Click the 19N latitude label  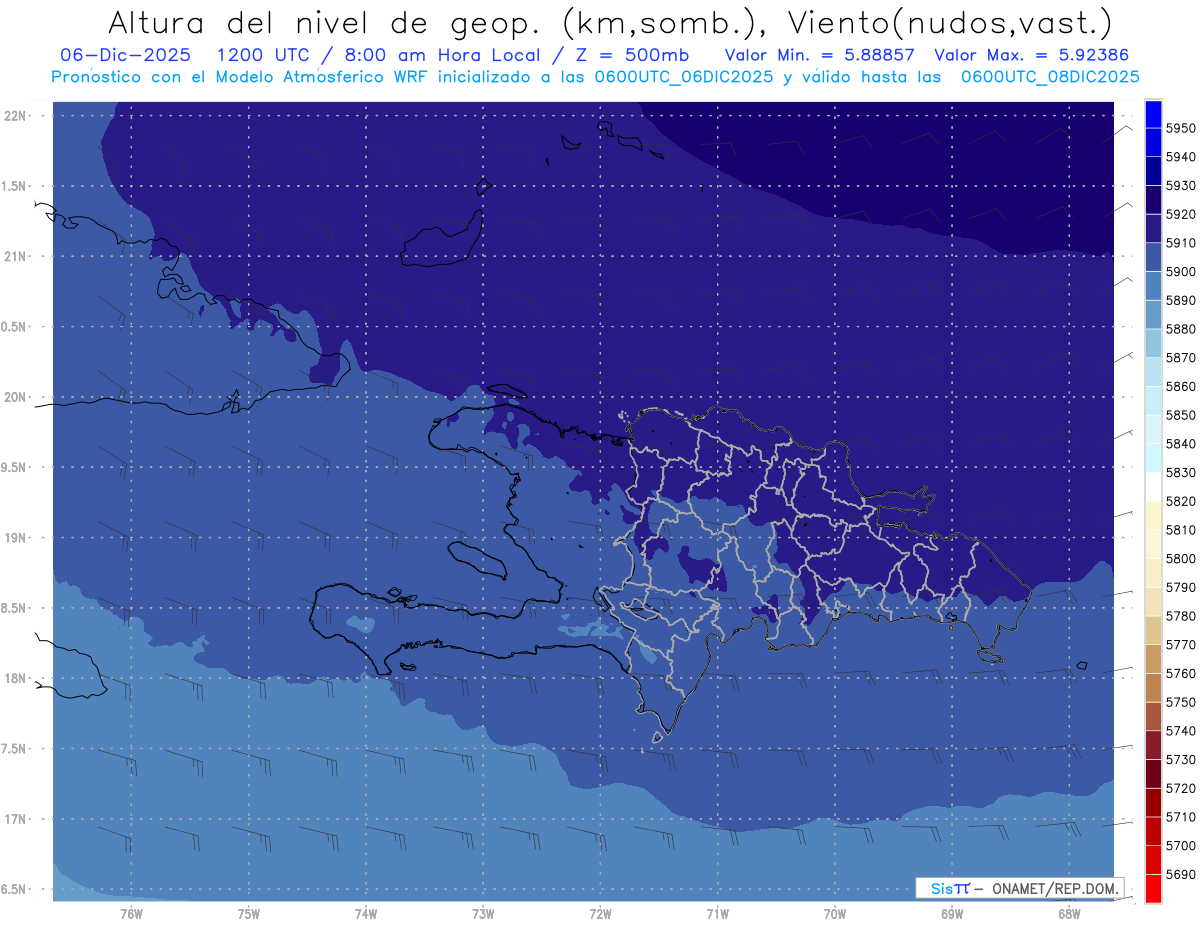tap(15, 537)
